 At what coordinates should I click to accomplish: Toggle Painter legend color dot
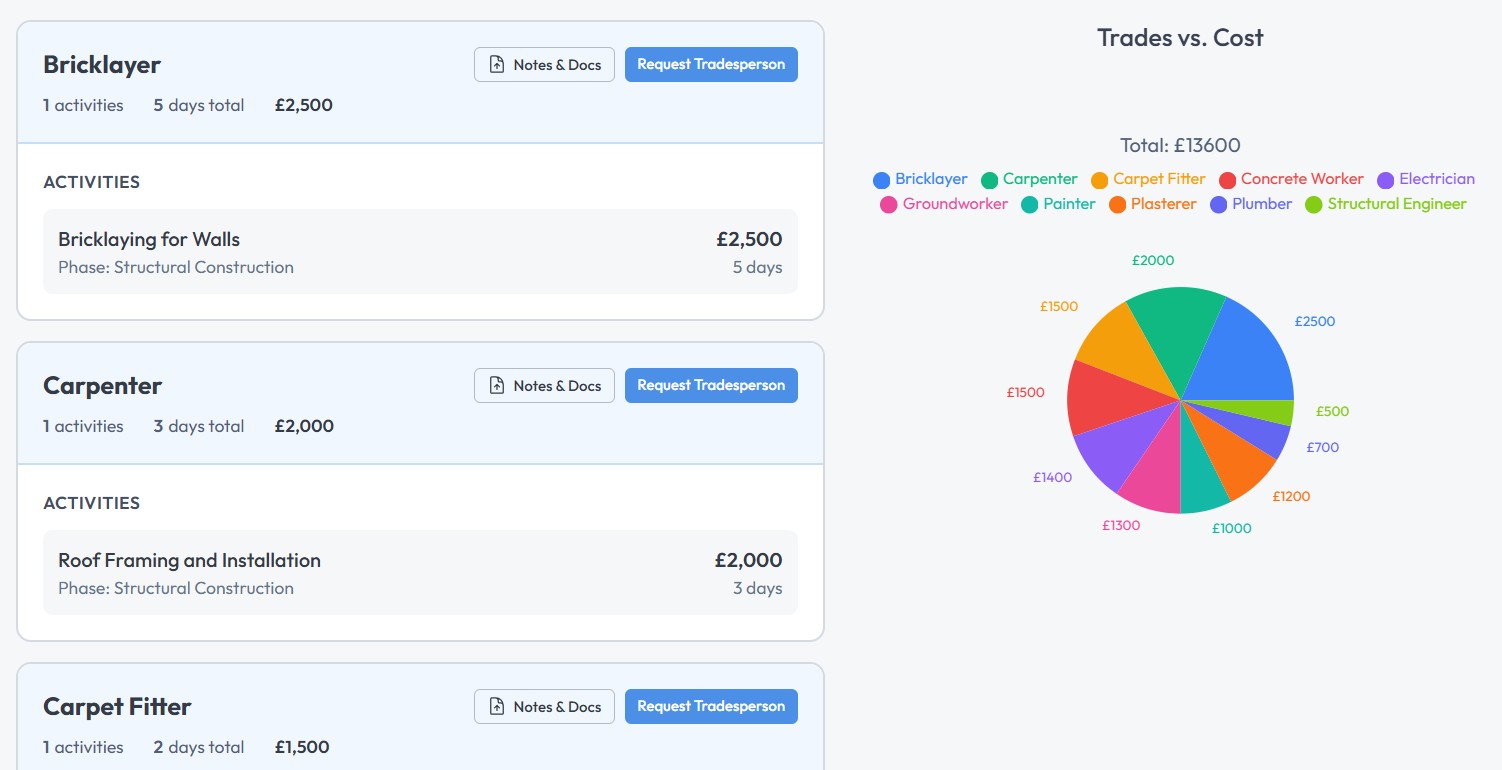1029,205
